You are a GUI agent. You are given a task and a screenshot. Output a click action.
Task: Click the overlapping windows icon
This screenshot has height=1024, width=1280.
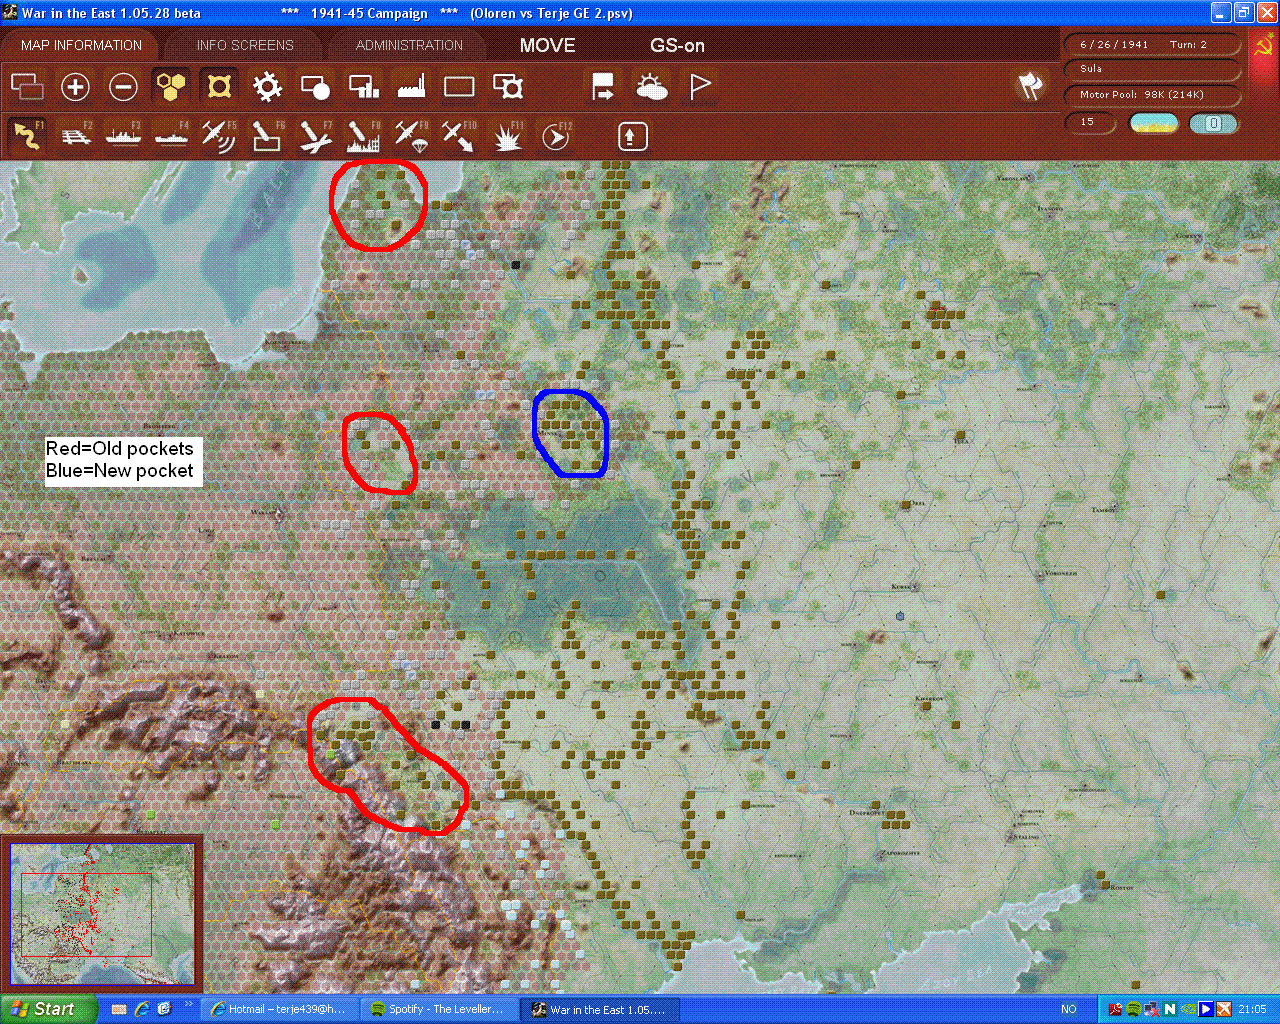[x=27, y=87]
